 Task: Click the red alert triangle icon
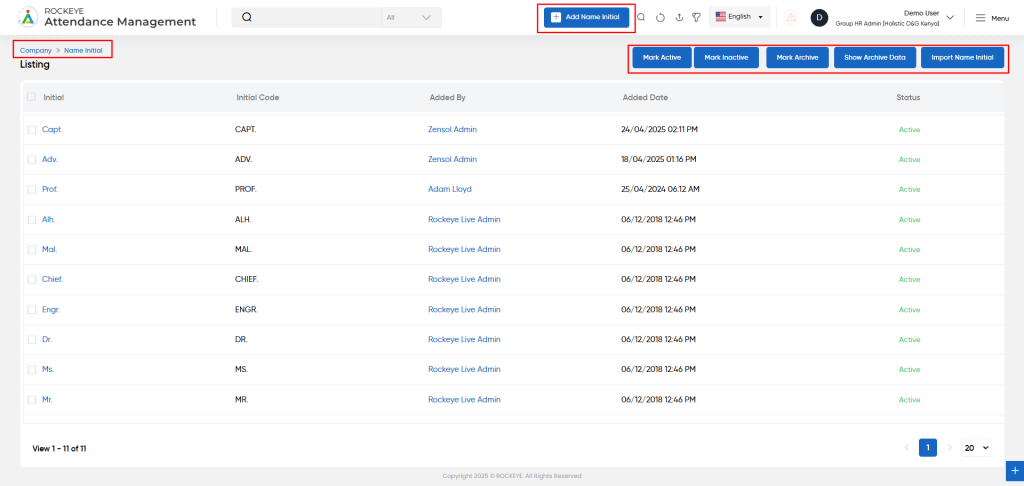[791, 18]
